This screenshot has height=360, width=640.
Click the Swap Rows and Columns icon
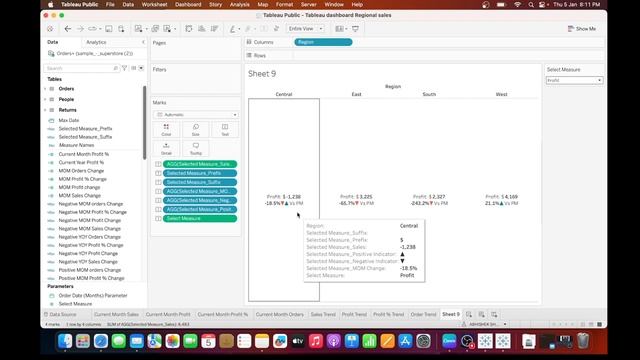189,29
